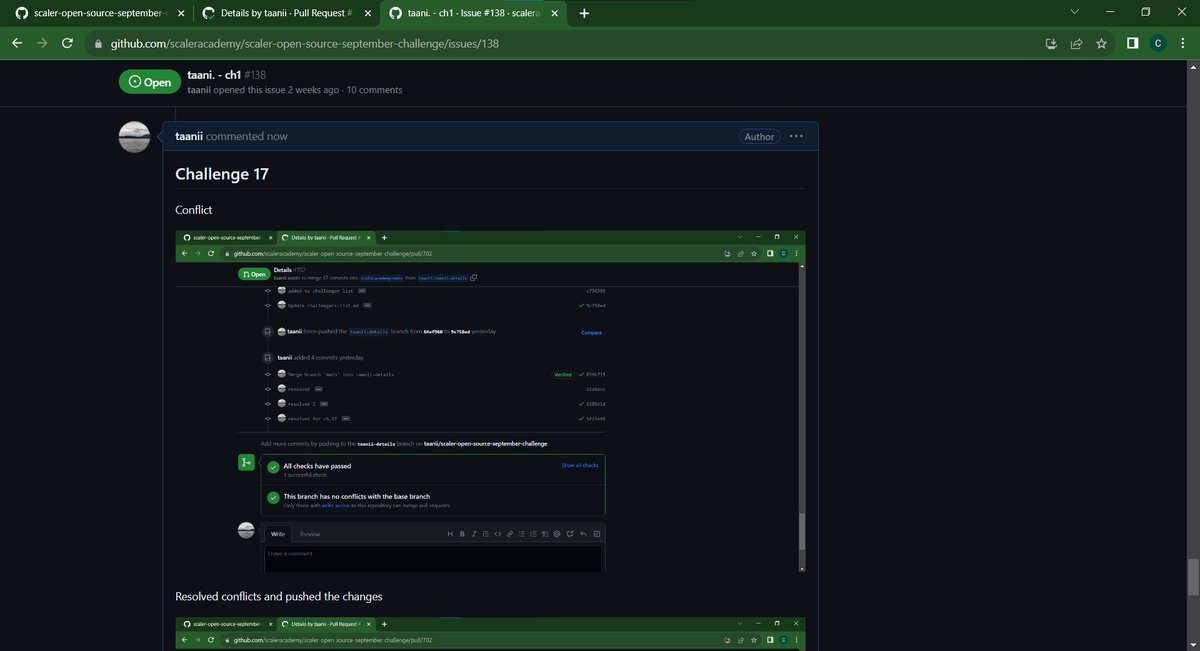Toggle the task list formatting option
1200x651 pixels.
tap(544, 533)
